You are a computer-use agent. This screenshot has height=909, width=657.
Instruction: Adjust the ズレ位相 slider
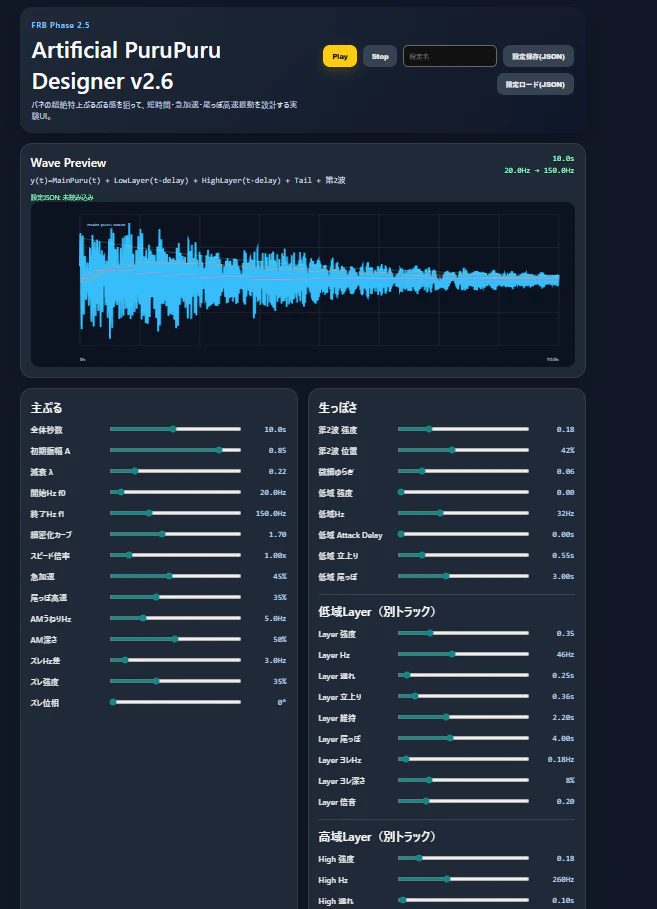[x=175, y=702]
